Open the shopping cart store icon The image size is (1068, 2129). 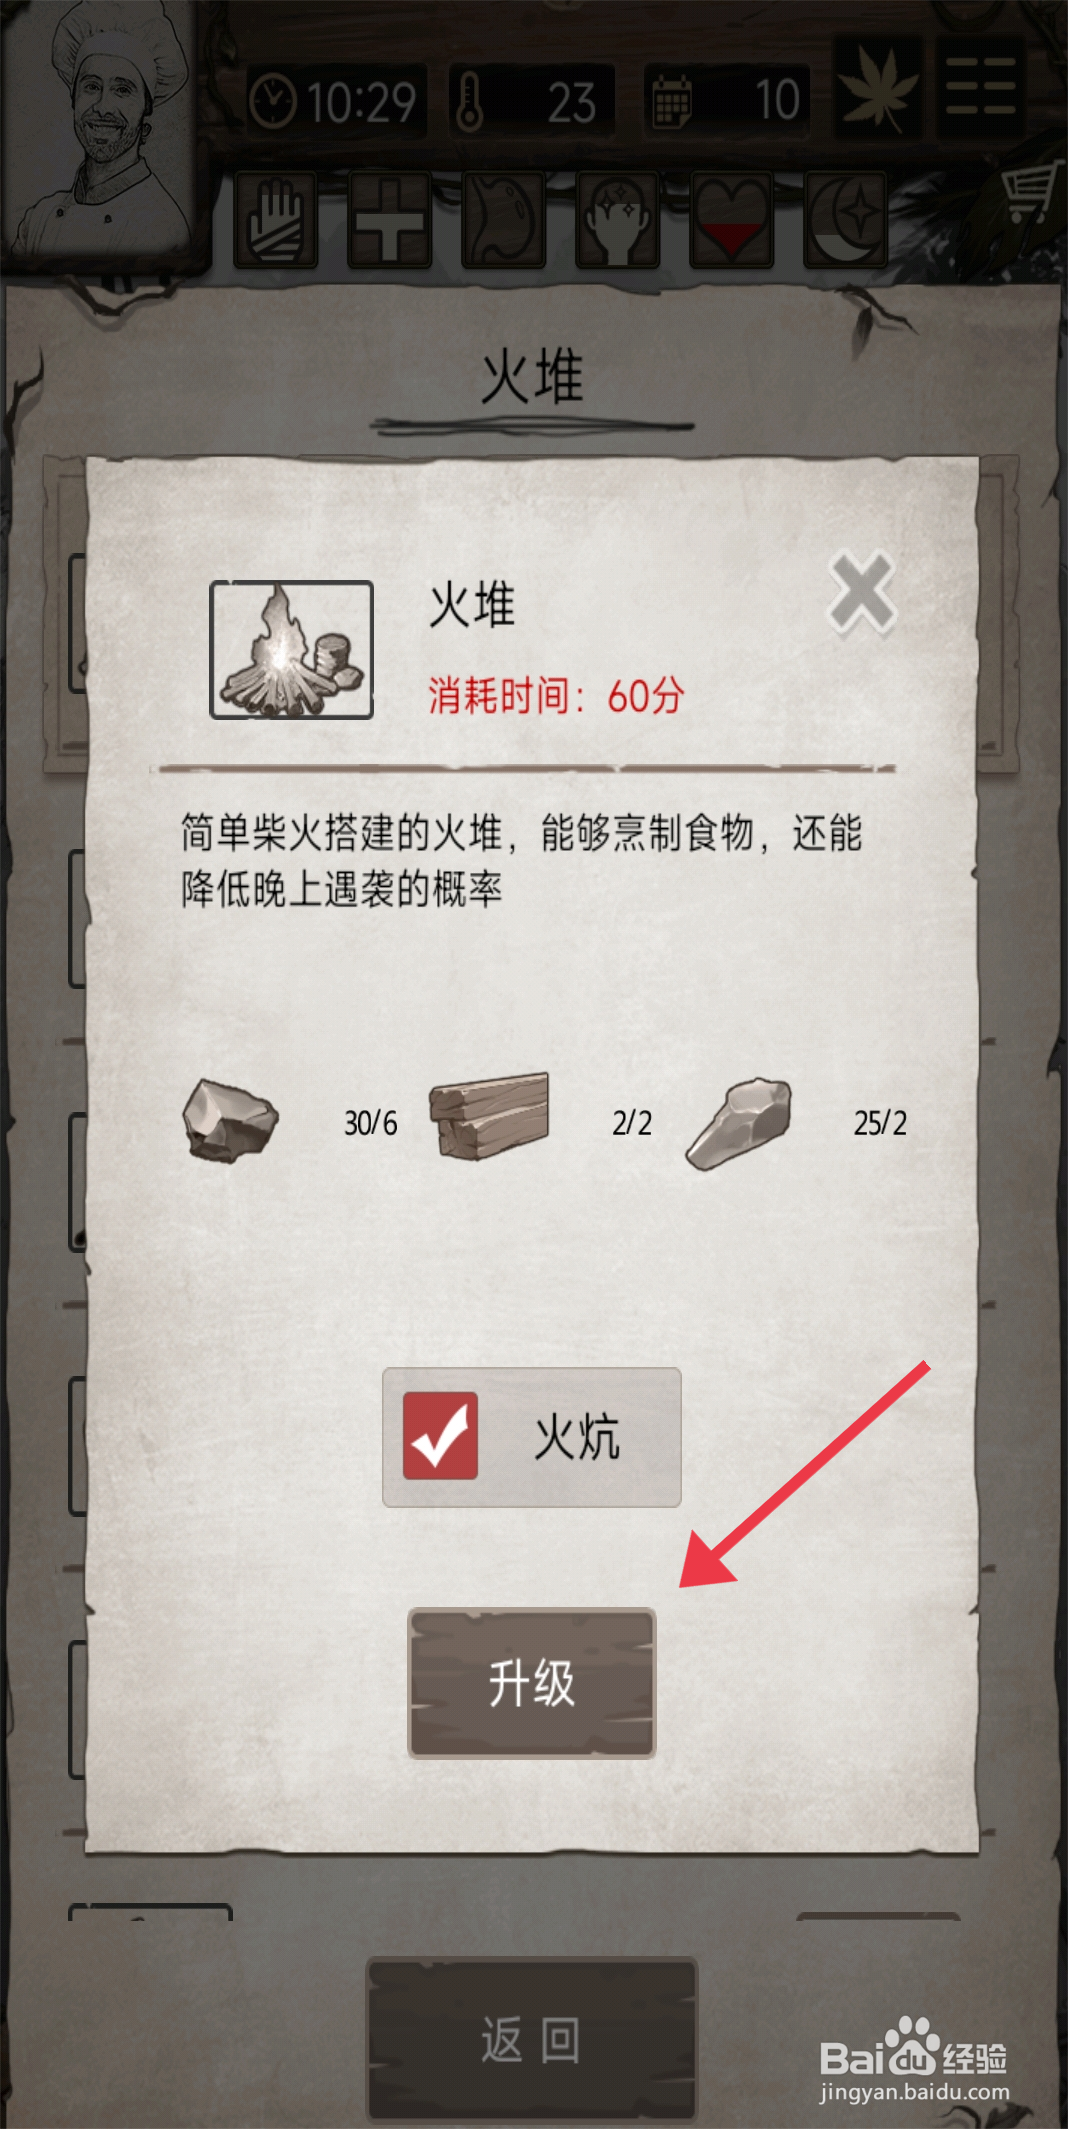(x=1030, y=195)
